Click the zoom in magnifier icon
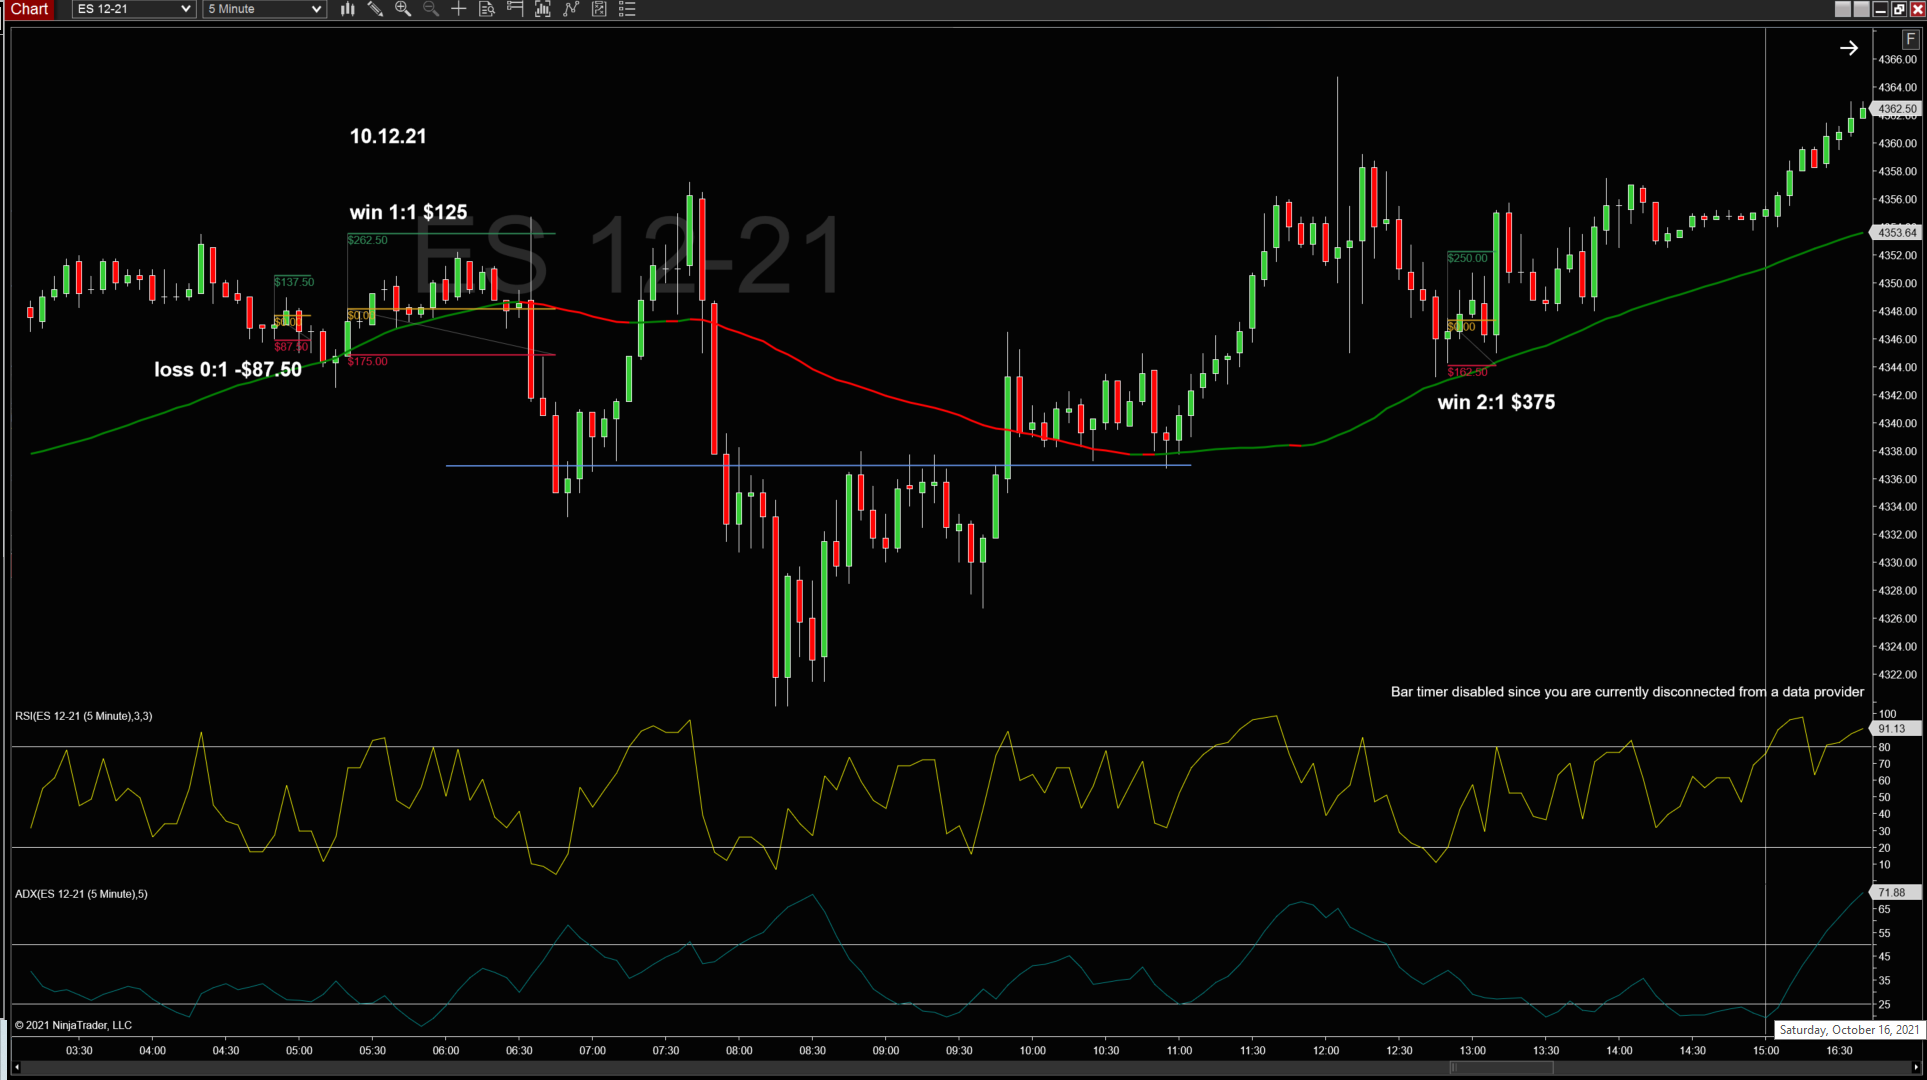Screen dimensions: 1927x1080 [x=403, y=9]
